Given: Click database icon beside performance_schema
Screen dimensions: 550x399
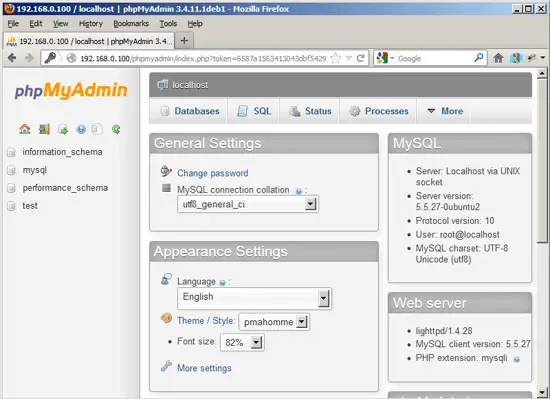Looking at the screenshot, I should pyautogui.click(x=12, y=188).
